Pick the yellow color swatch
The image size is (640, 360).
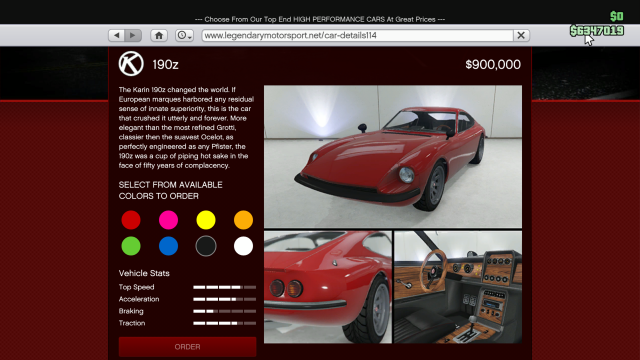pos(206,220)
